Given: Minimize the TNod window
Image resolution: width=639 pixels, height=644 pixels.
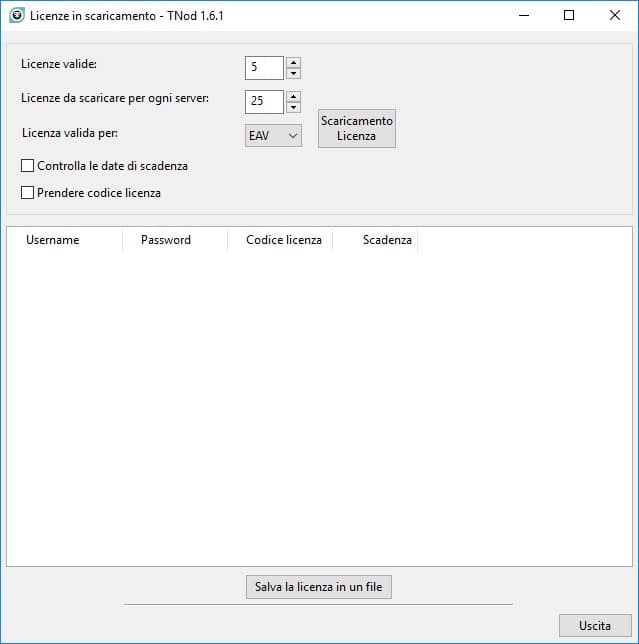Looking at the screenshot, I should (524, 16).
